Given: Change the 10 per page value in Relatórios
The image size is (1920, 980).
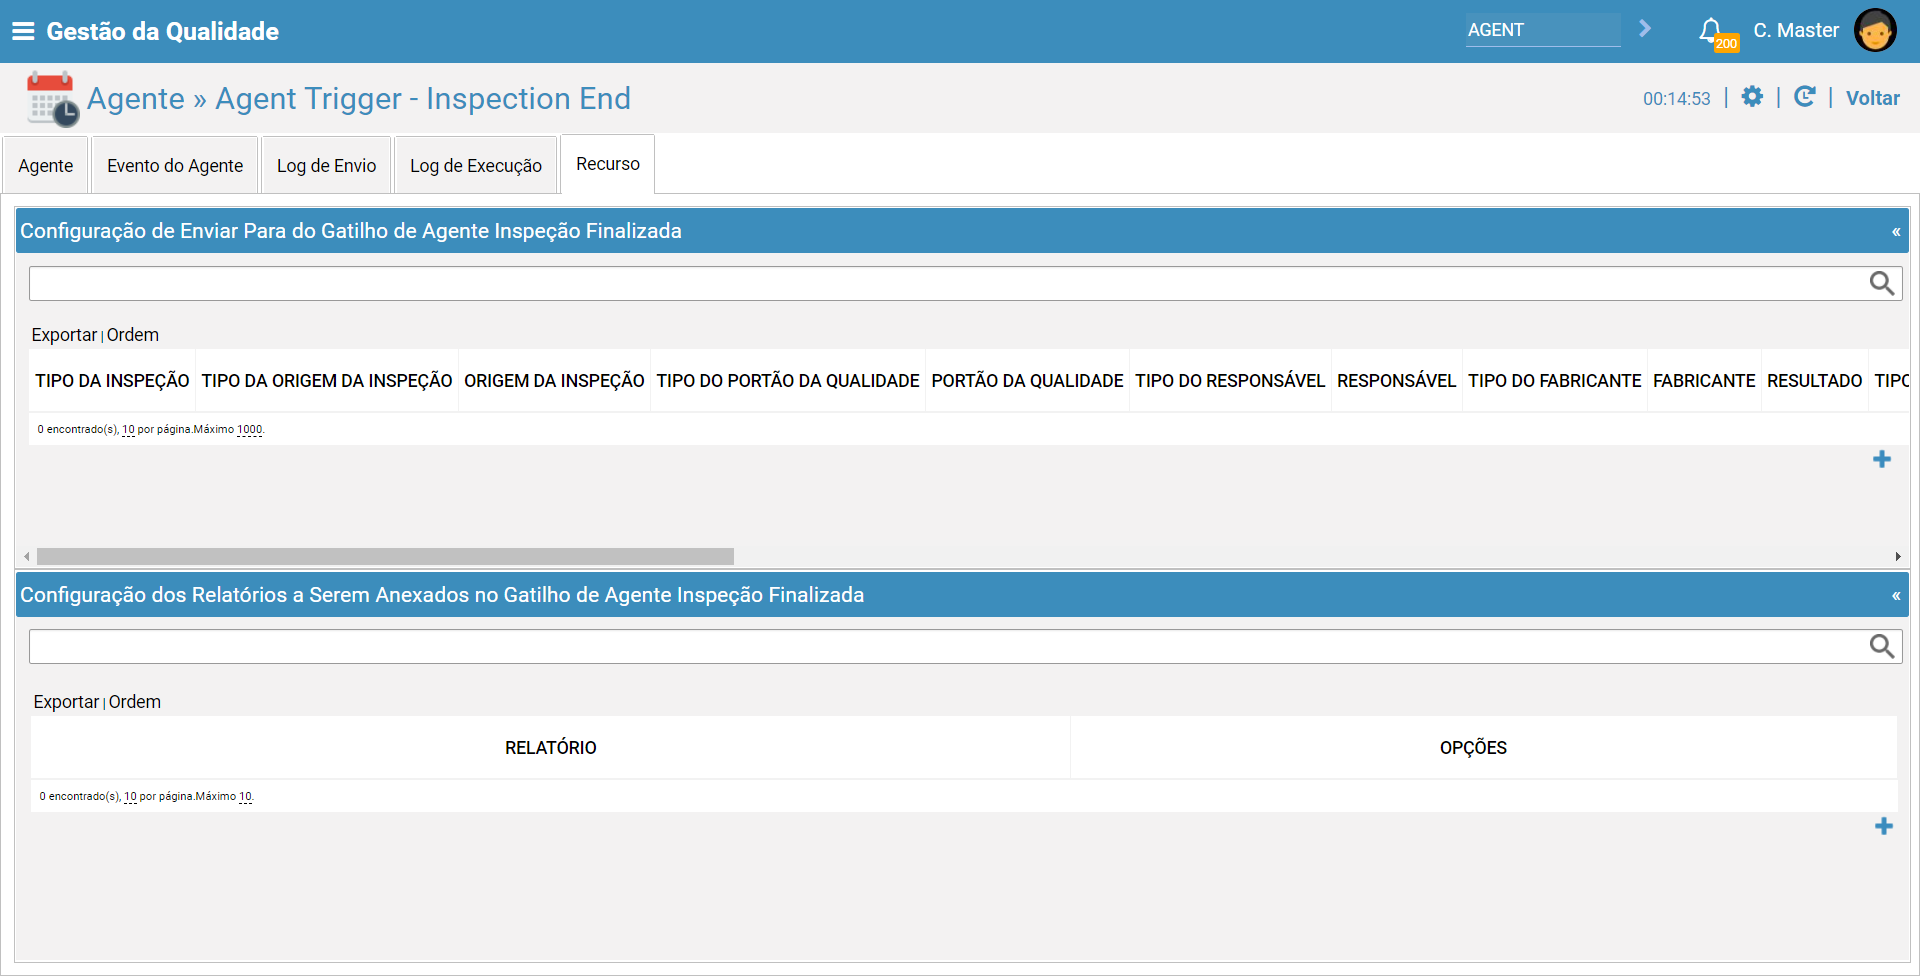Looking at the screenshot, I should (x=130, y=796).
